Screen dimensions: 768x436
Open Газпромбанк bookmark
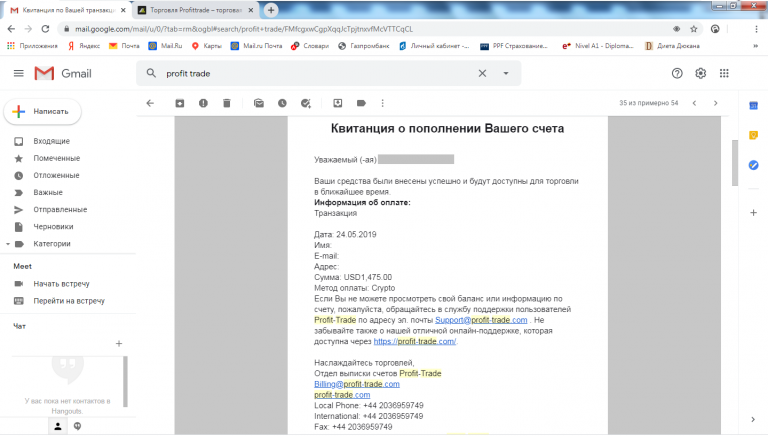click(x=363, y=46)
